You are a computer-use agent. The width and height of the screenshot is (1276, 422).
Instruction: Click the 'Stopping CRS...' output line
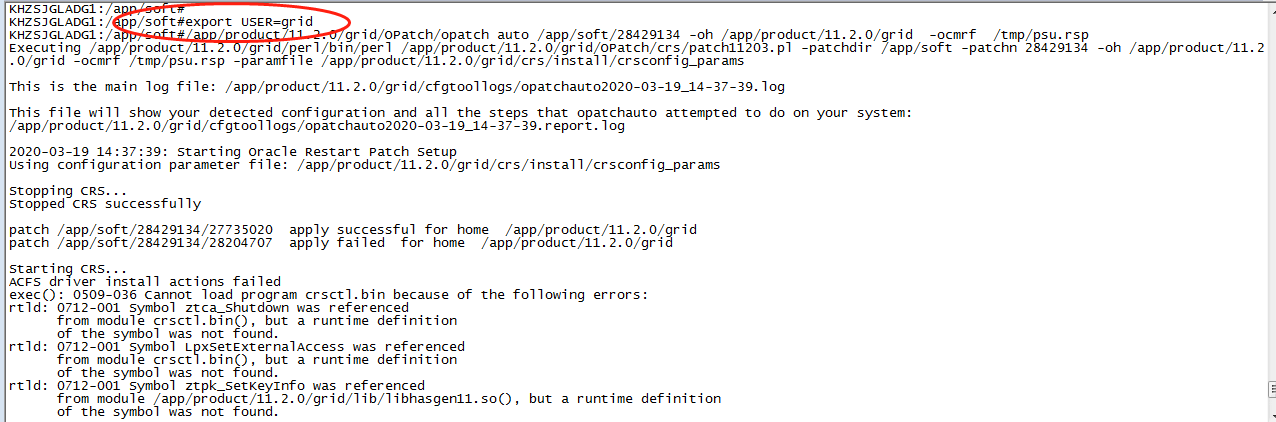pyautogui.click(x=68, y=190)
